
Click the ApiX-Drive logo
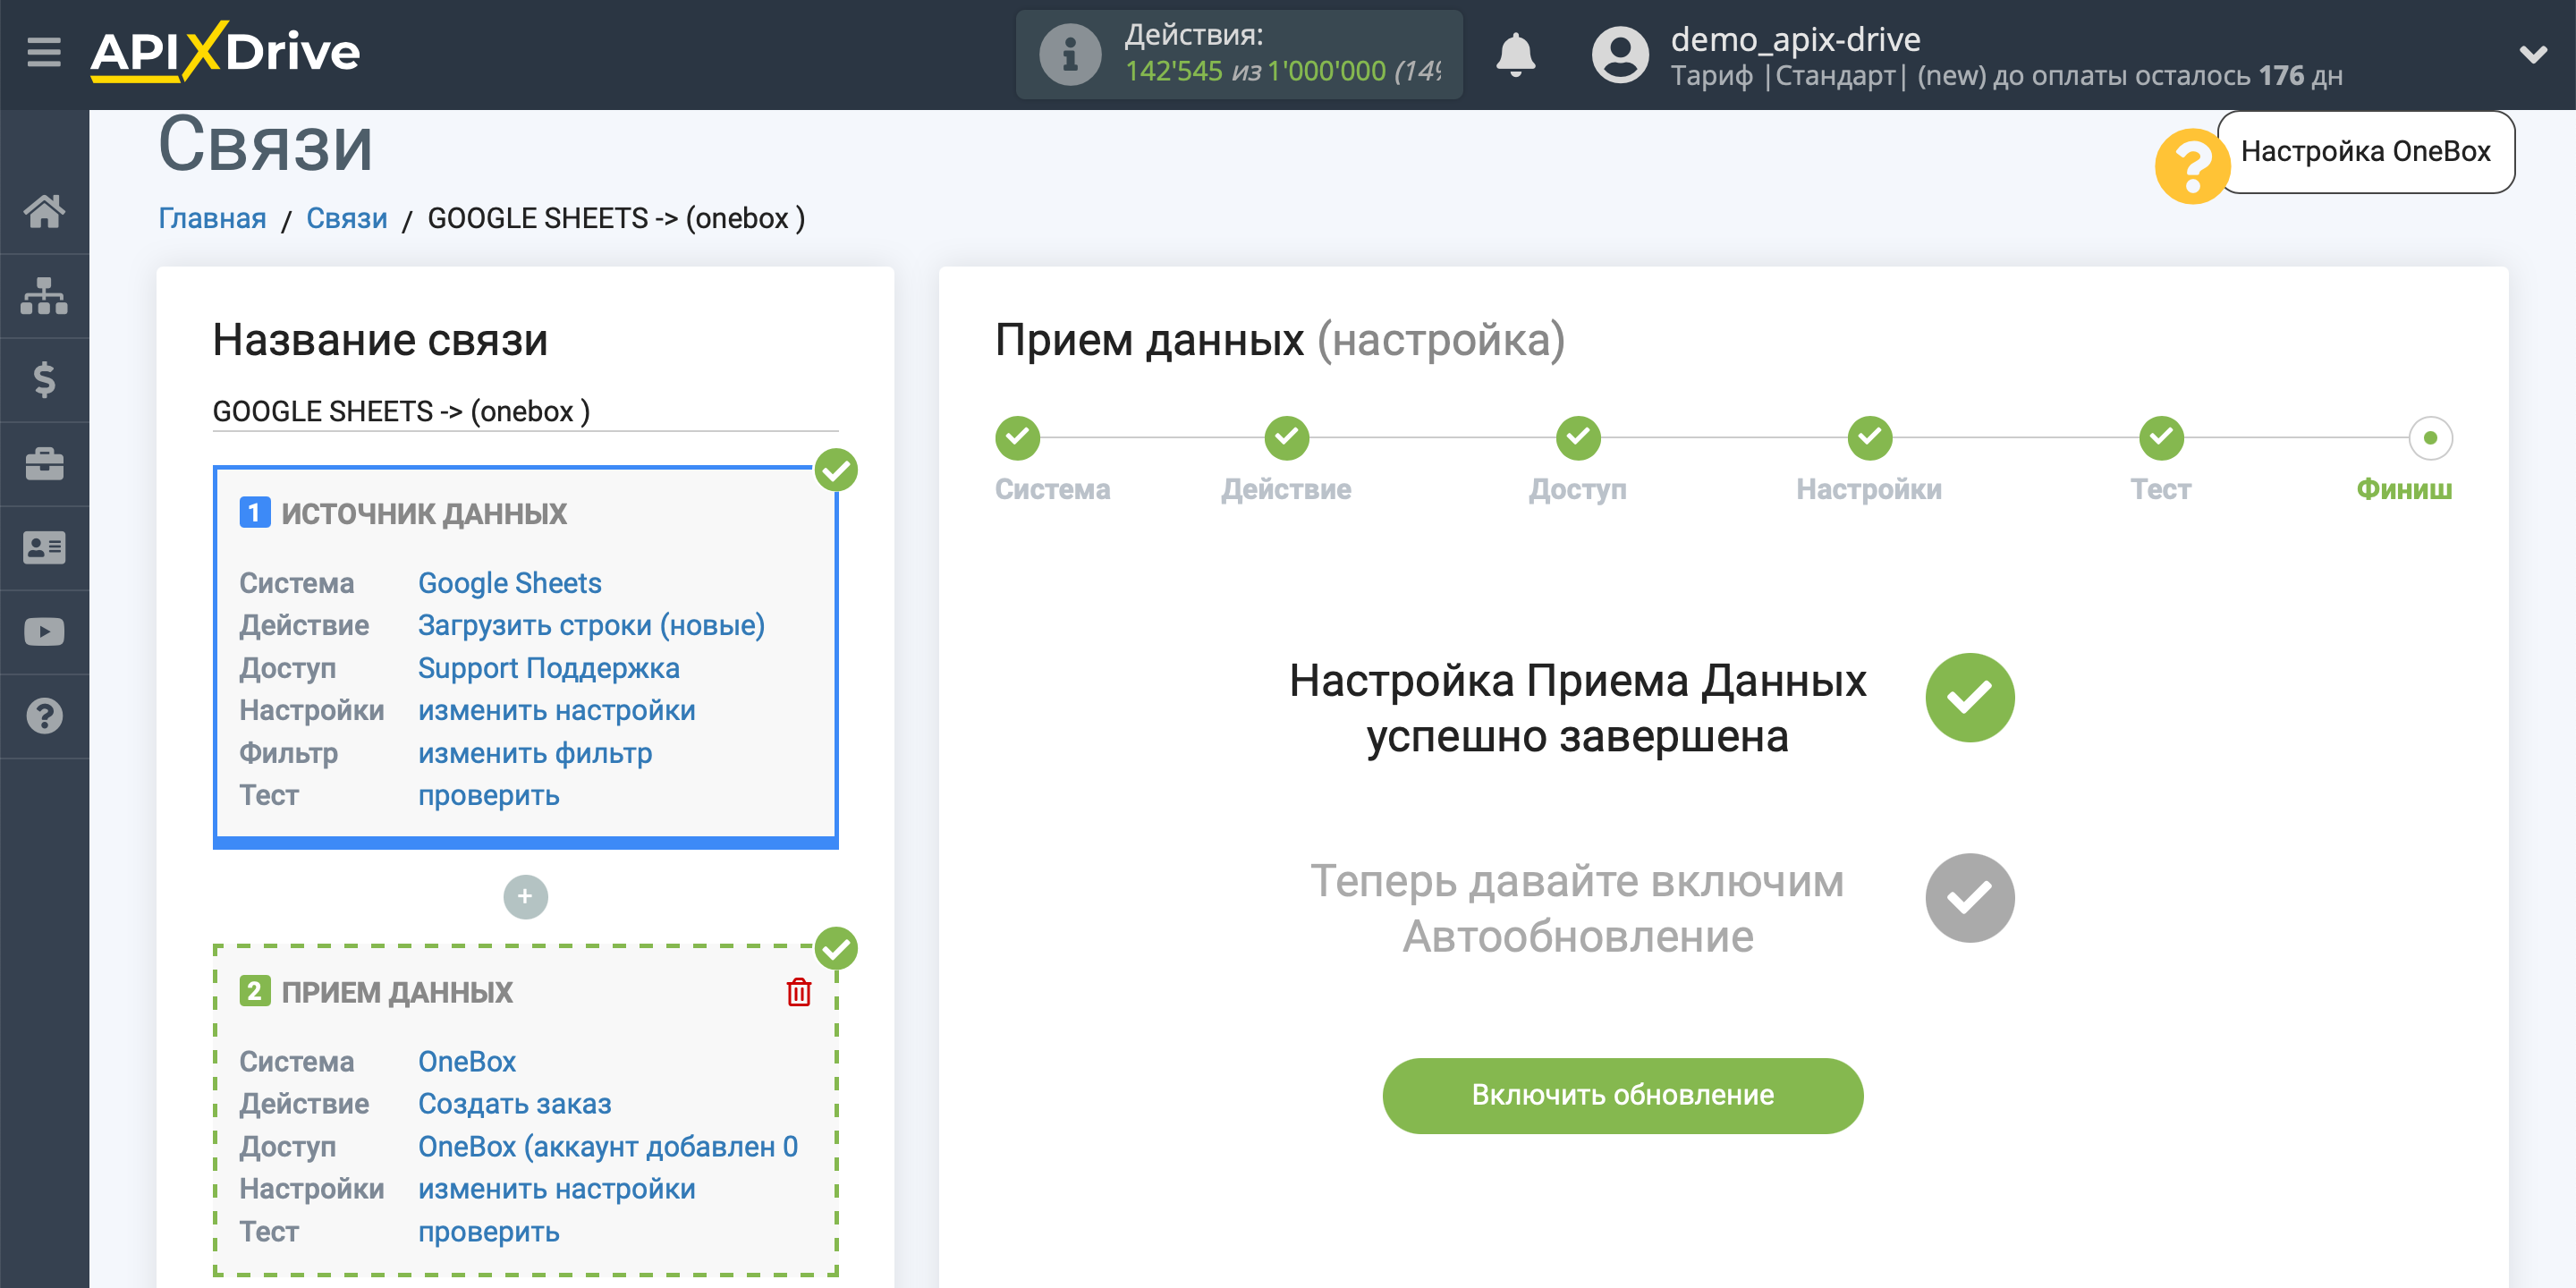click(x=225, y=50)
